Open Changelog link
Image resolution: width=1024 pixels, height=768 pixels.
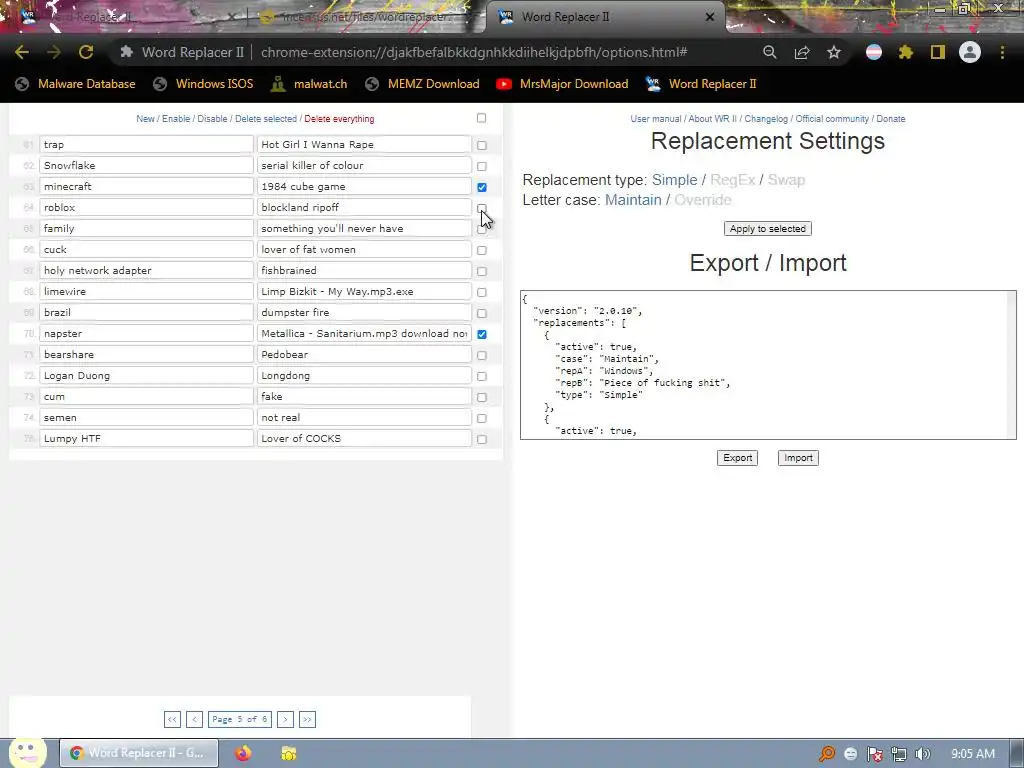(766, 119)
